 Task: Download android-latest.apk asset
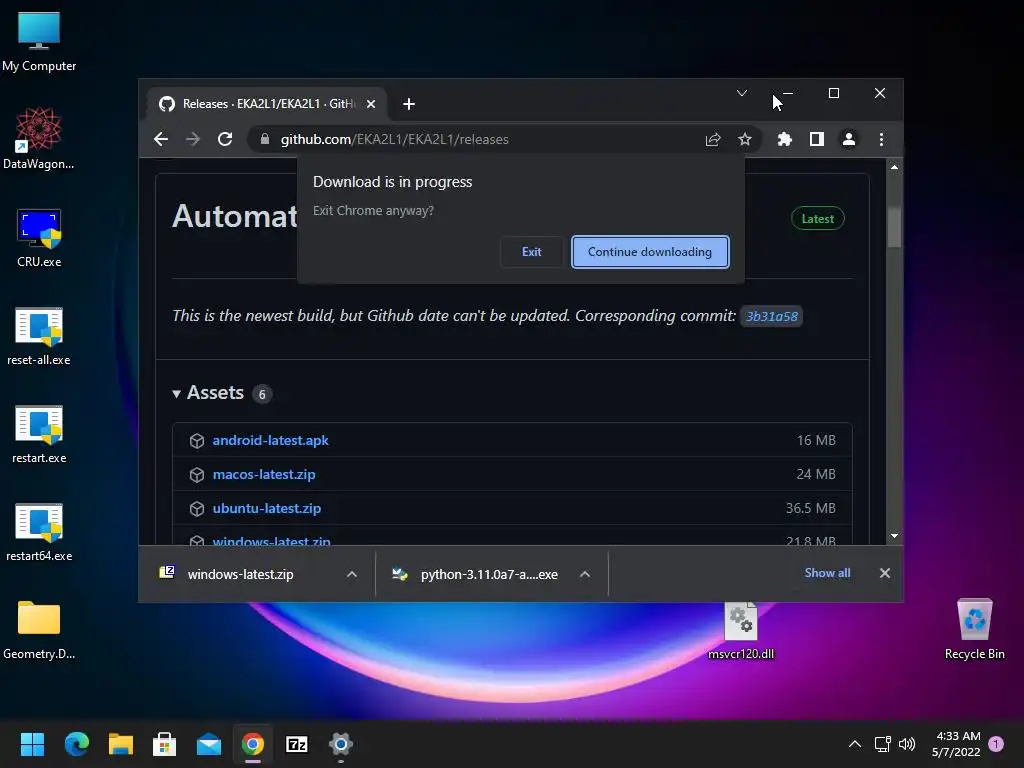coord(270,441)
